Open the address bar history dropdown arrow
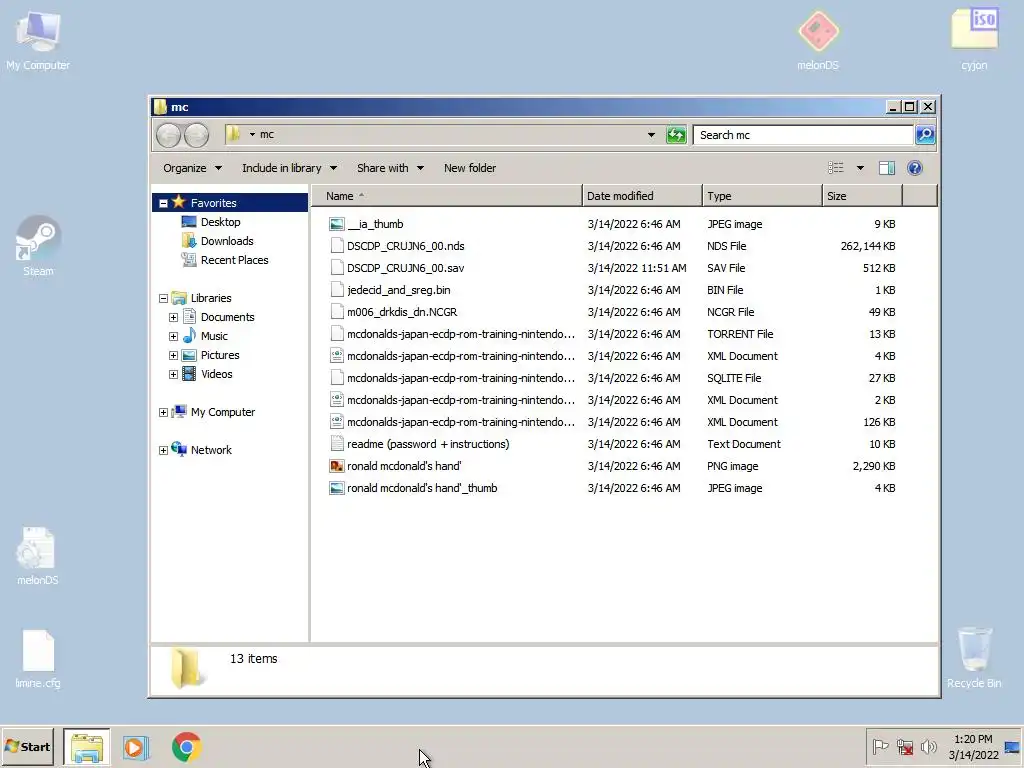 pyautogui.click(x=651, y=135)
